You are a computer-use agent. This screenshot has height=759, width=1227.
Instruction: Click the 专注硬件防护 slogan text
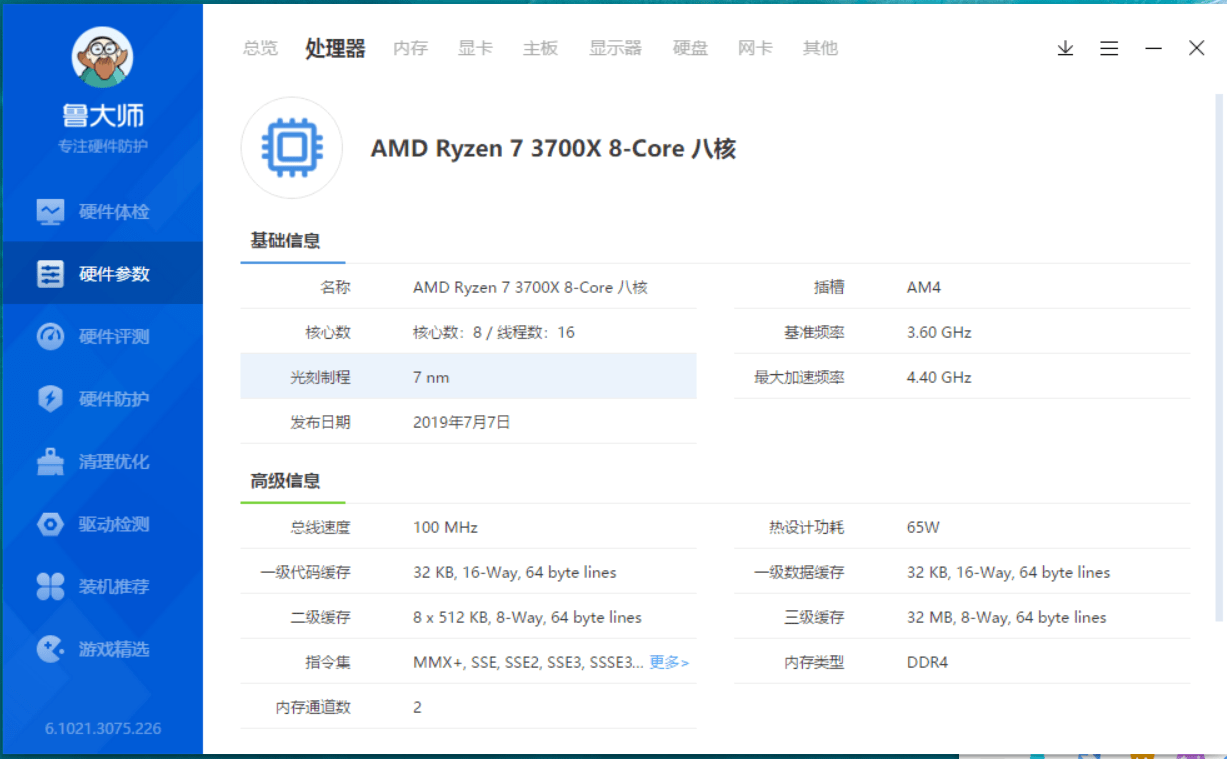(103, 146)
